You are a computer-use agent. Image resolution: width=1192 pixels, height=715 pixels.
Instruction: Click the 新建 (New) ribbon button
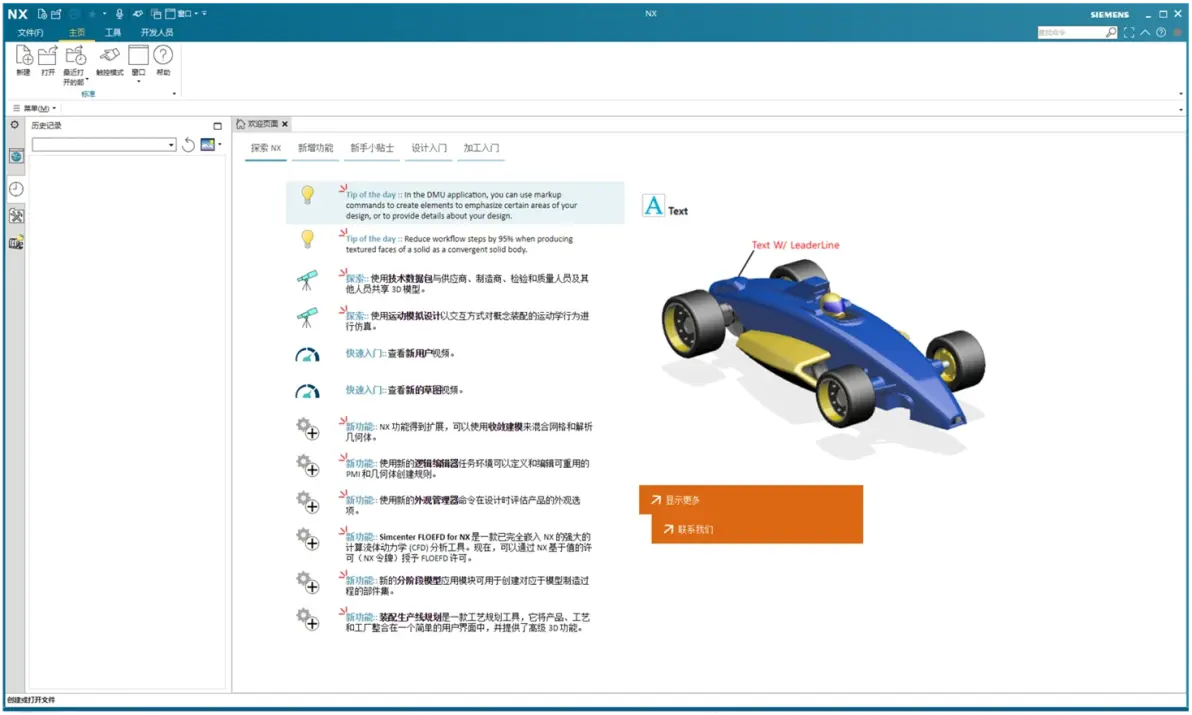coord(24,60)
